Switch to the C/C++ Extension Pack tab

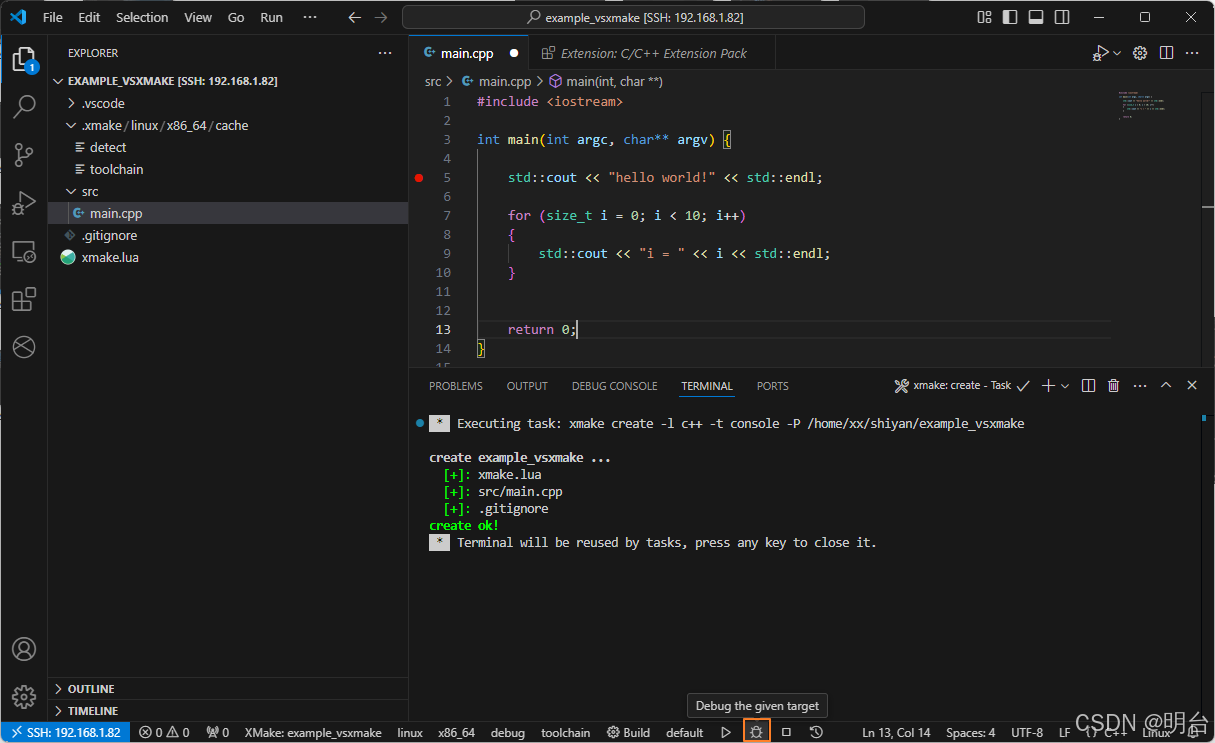tap(653, 53)
